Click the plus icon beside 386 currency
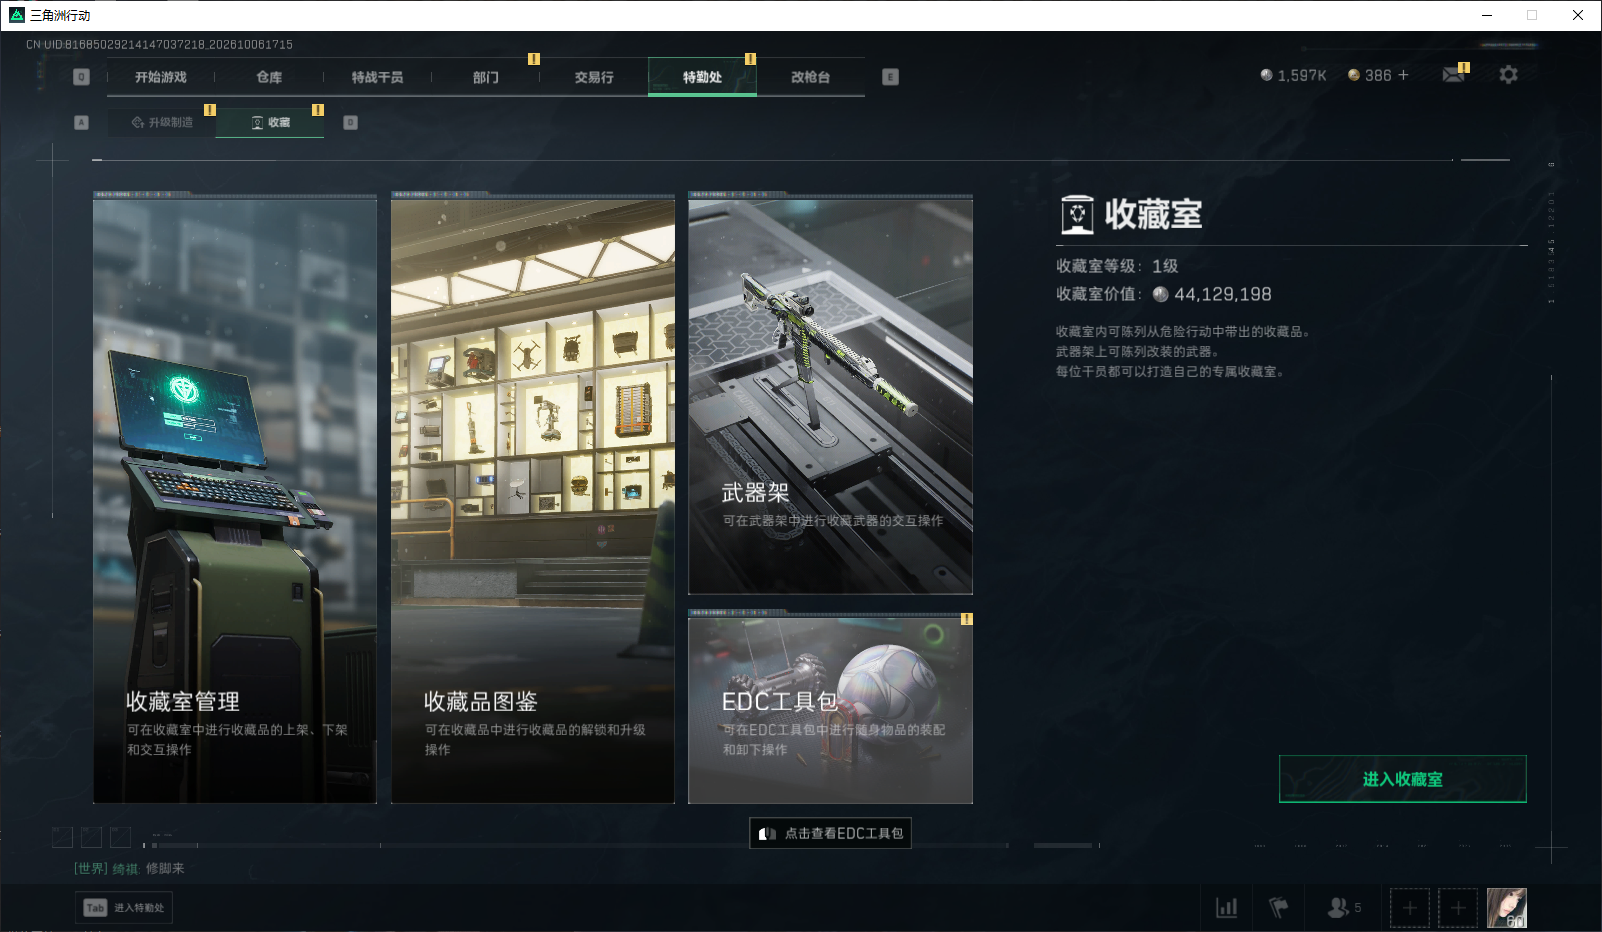Screen dimensions: 1602x932 click(x=1403, y=75)
